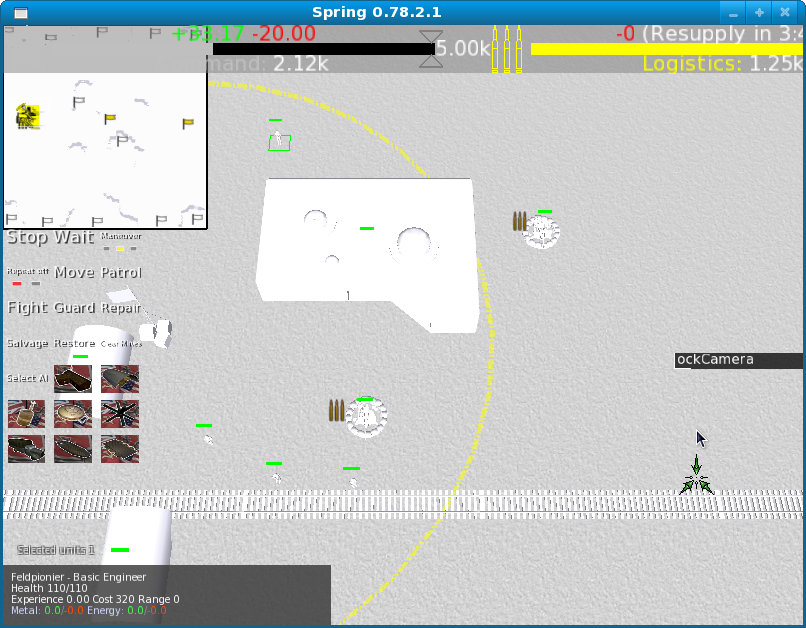Select the Fight command
The image size is (806, 628).
tap(28, 308)
